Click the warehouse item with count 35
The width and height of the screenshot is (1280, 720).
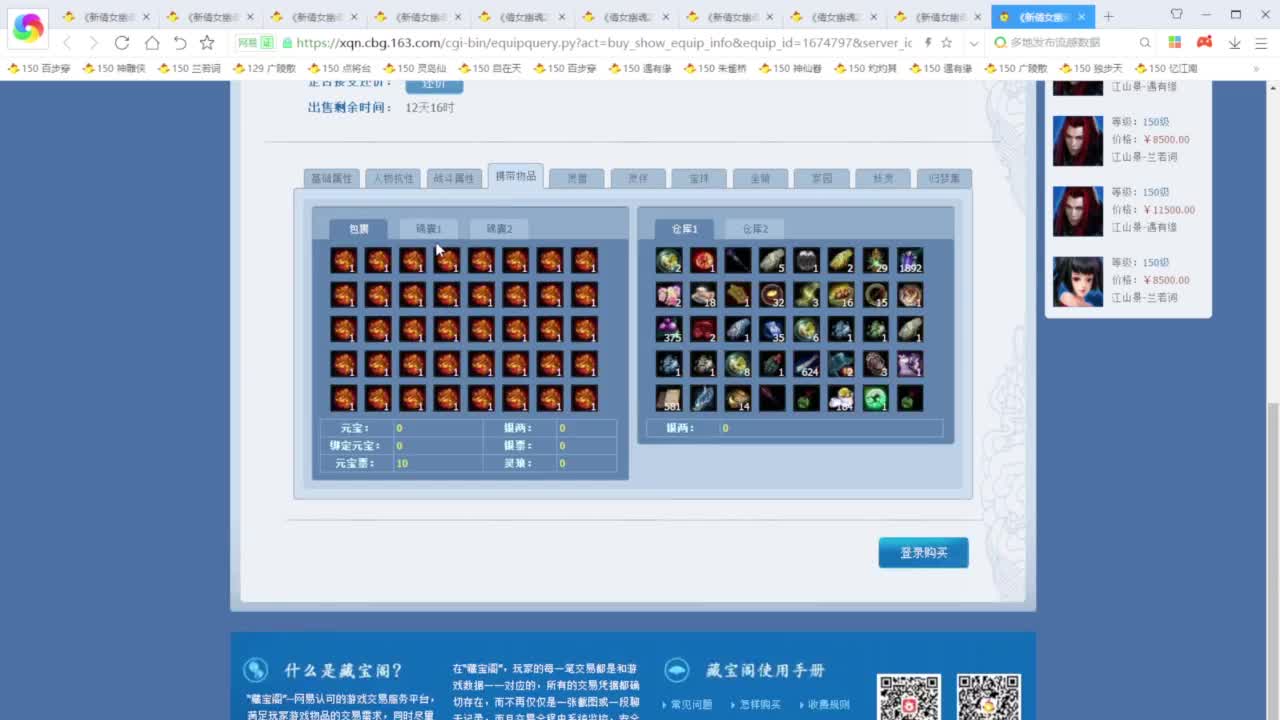tap(772, 330)
